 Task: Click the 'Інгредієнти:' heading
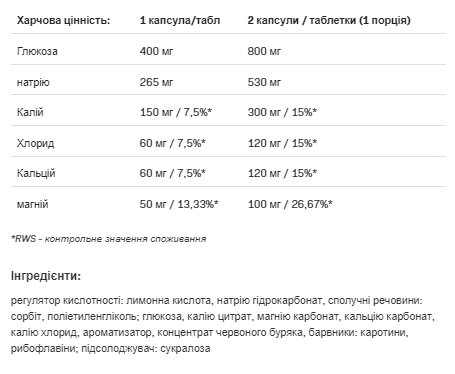click(46, 276)
